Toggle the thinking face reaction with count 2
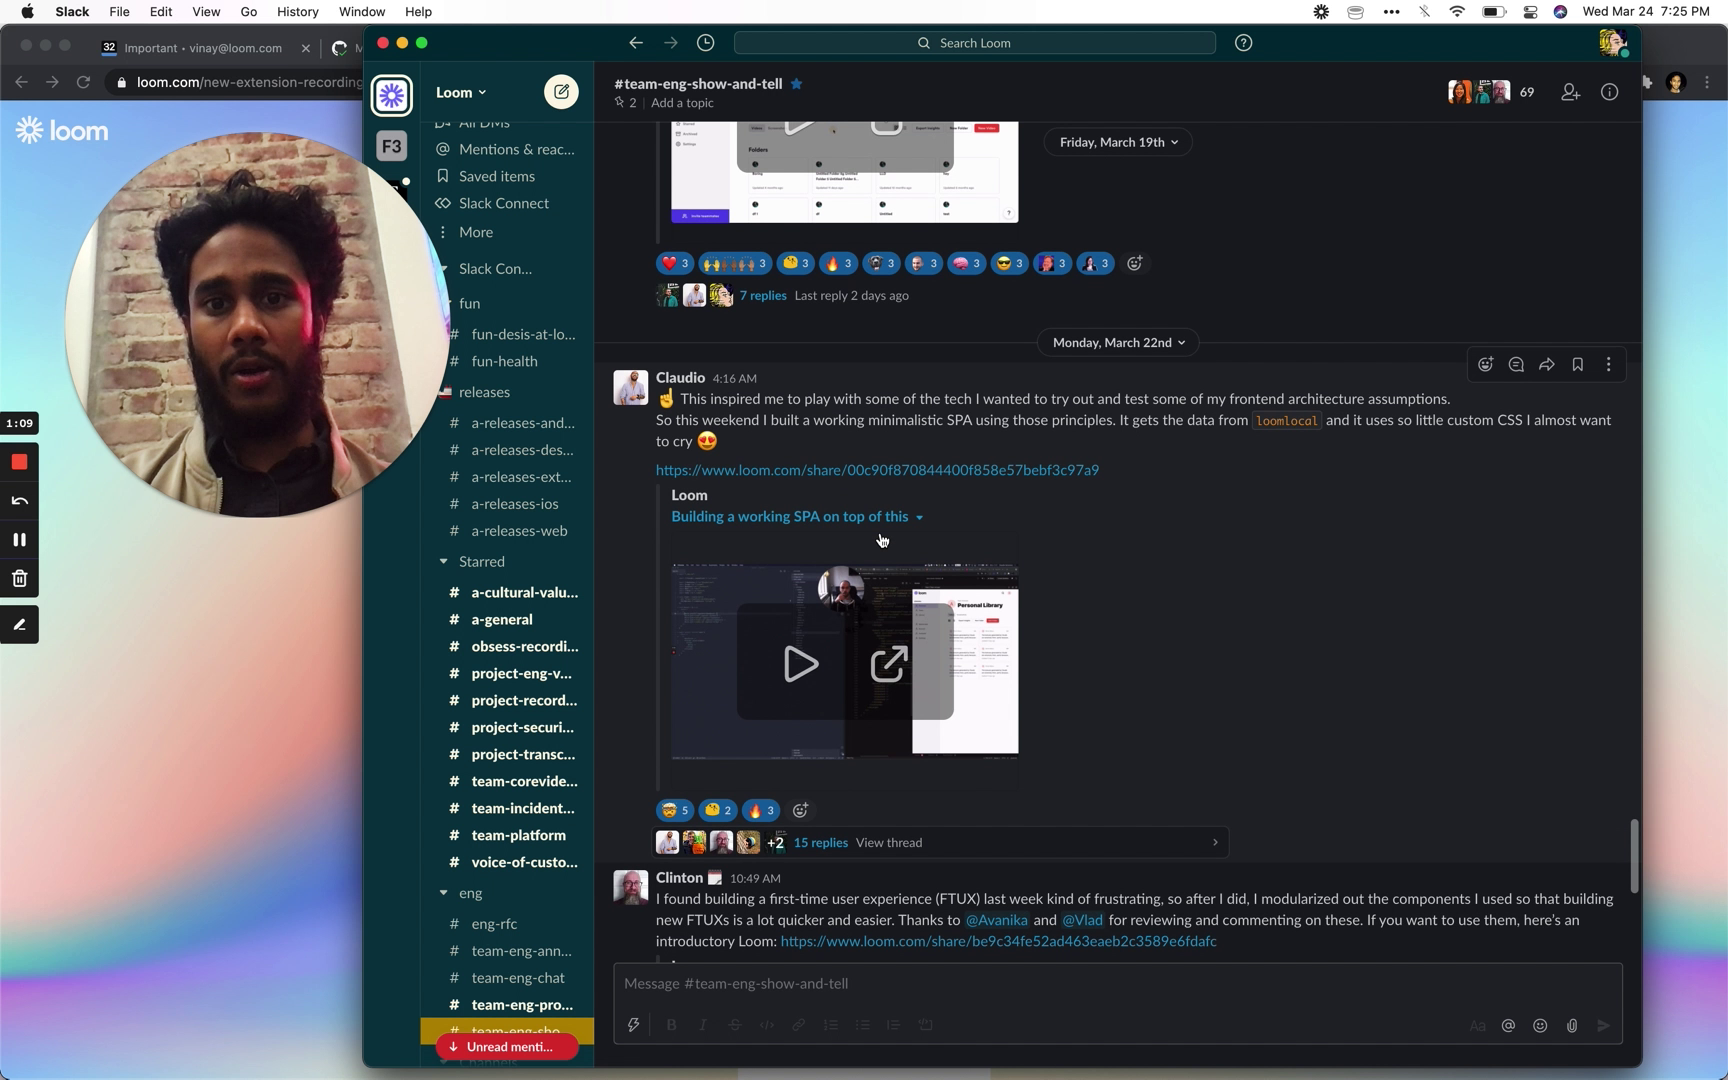This screenshot has height=1080, width=1728. click(x=718, y=811)
